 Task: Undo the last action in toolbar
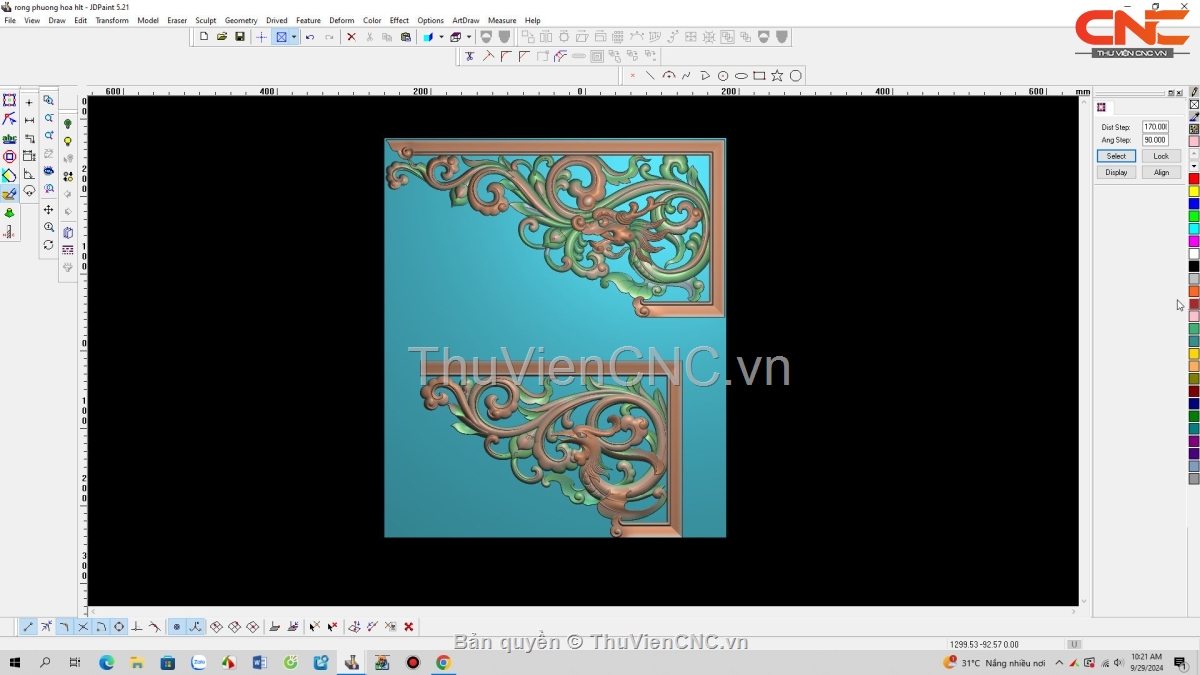[310, 37]
